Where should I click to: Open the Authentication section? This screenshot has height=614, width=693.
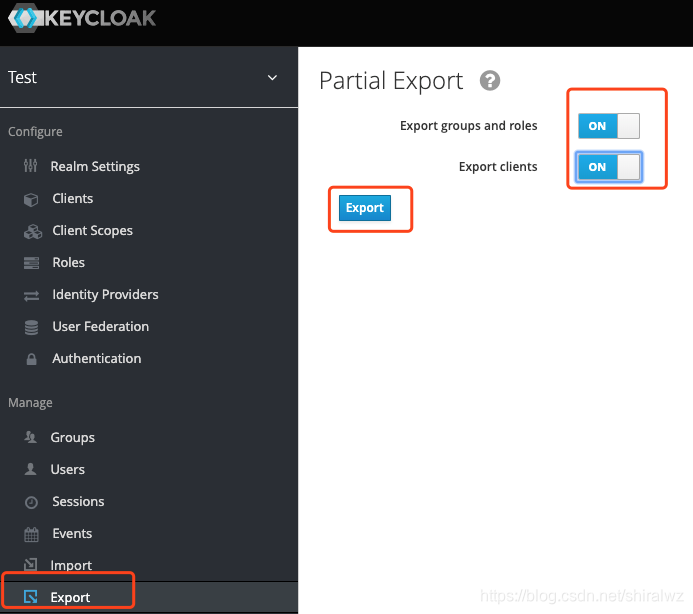pyautogui.click(x=97, y=358)
